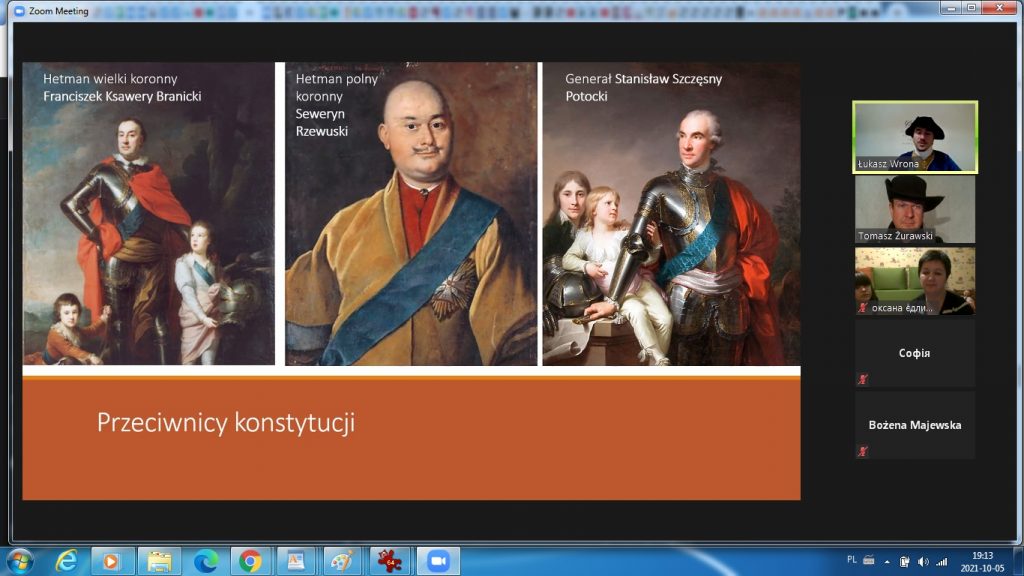Viewport: 1024px width, 576px height.
Task: Open Zoom from the taskbar
Action: pos(436,560)
